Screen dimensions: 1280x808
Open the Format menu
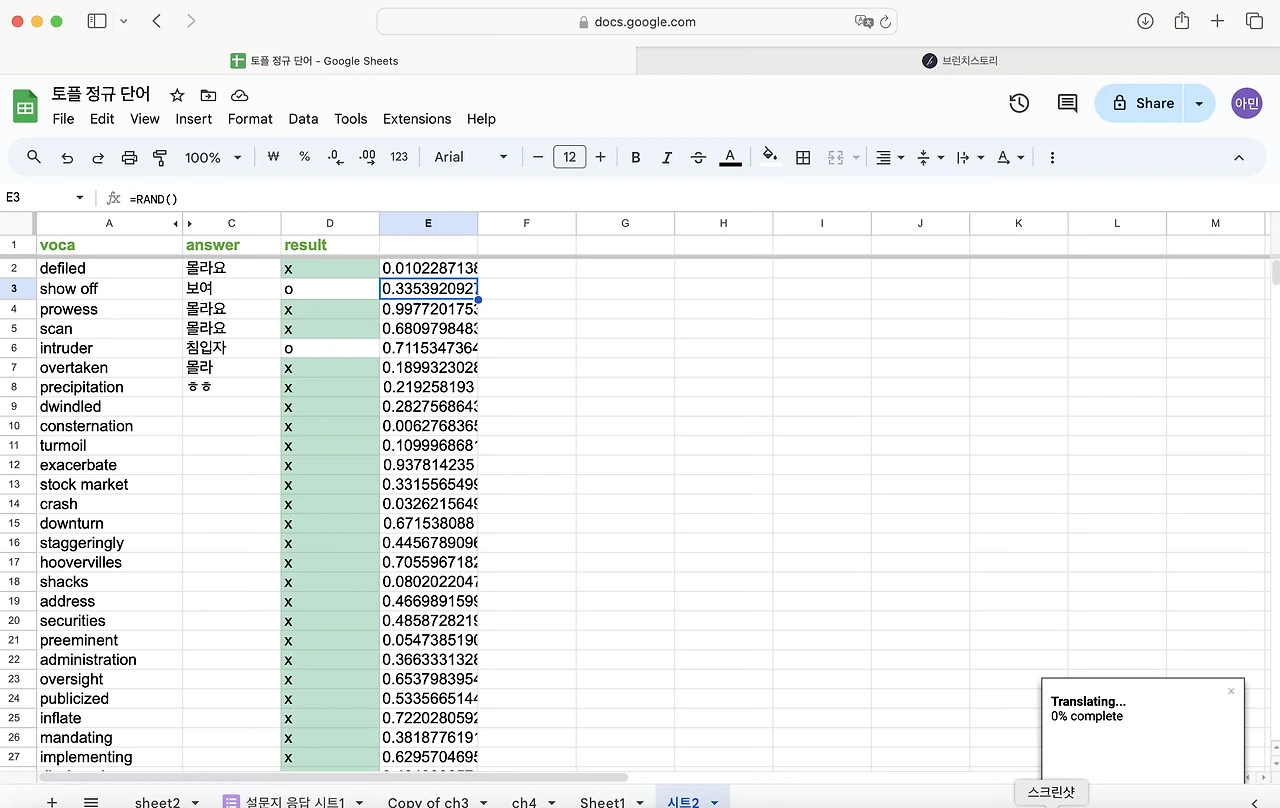[x=250, y=119]
